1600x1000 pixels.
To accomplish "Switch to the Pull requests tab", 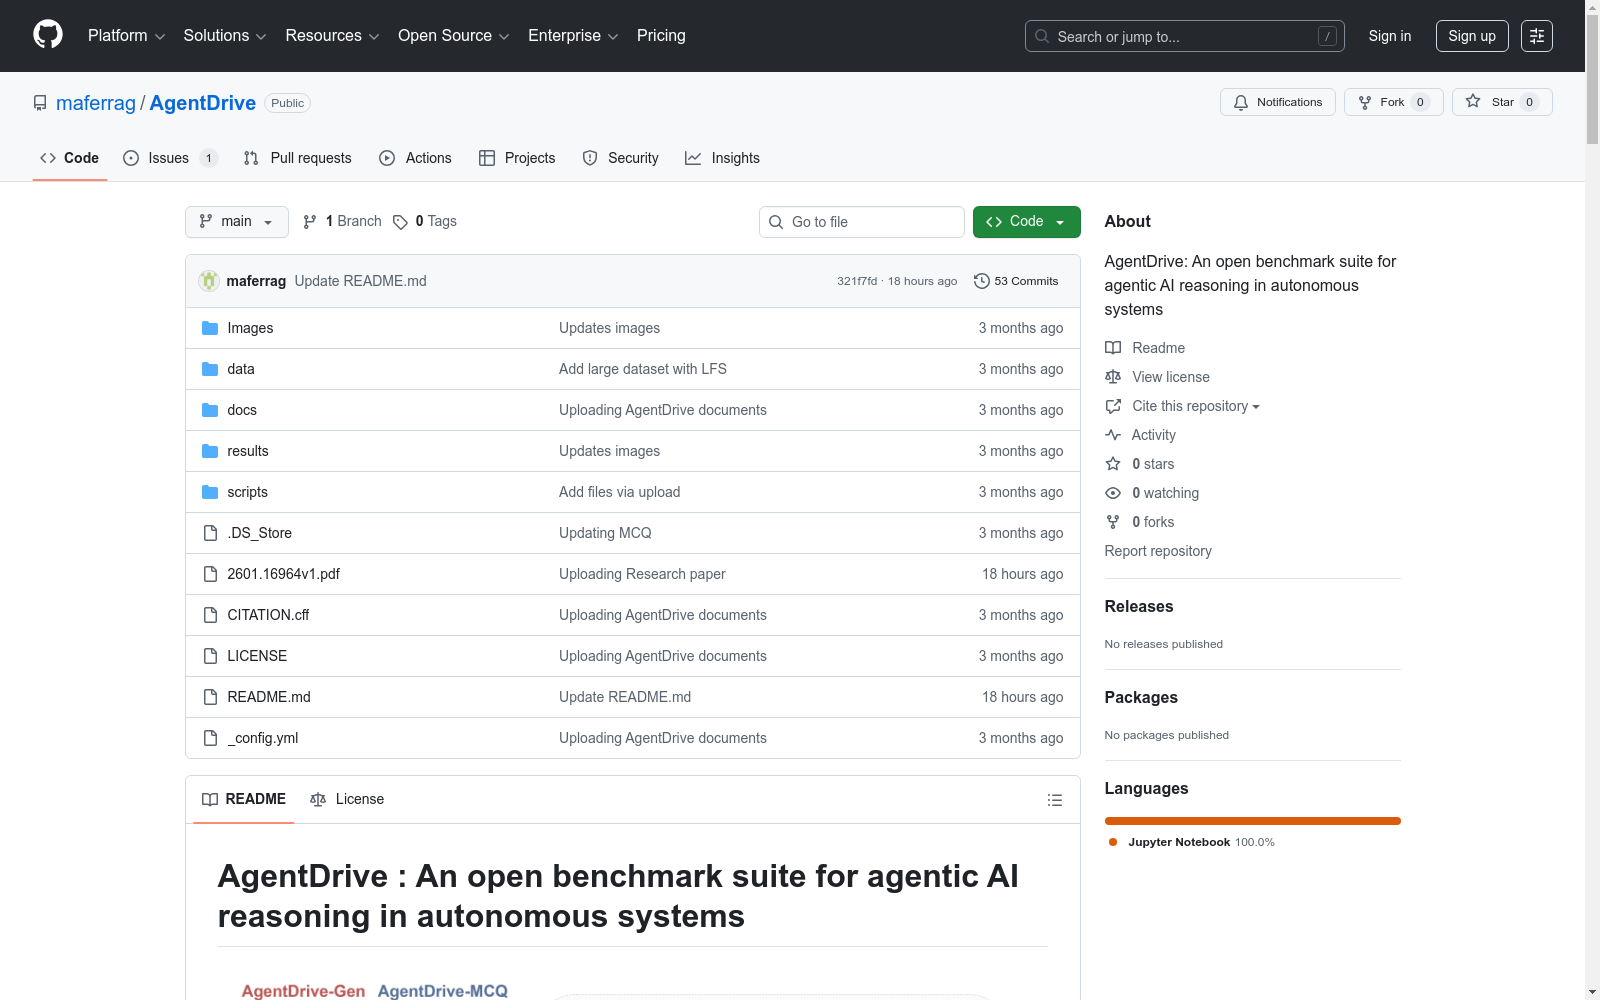I will pyautogui.click(x=297, y=158).
